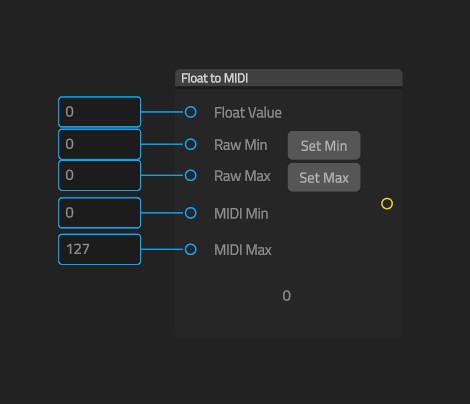Select the Float to MIDI node title bar

pyautogui.click(x=289, y=78)
